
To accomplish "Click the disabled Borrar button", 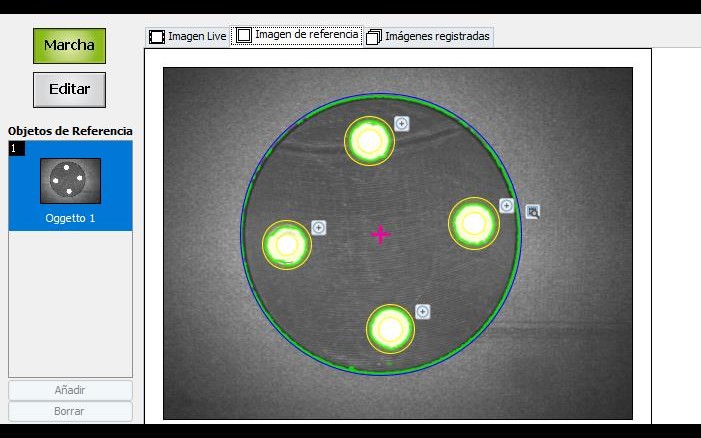I will (70, 411).
